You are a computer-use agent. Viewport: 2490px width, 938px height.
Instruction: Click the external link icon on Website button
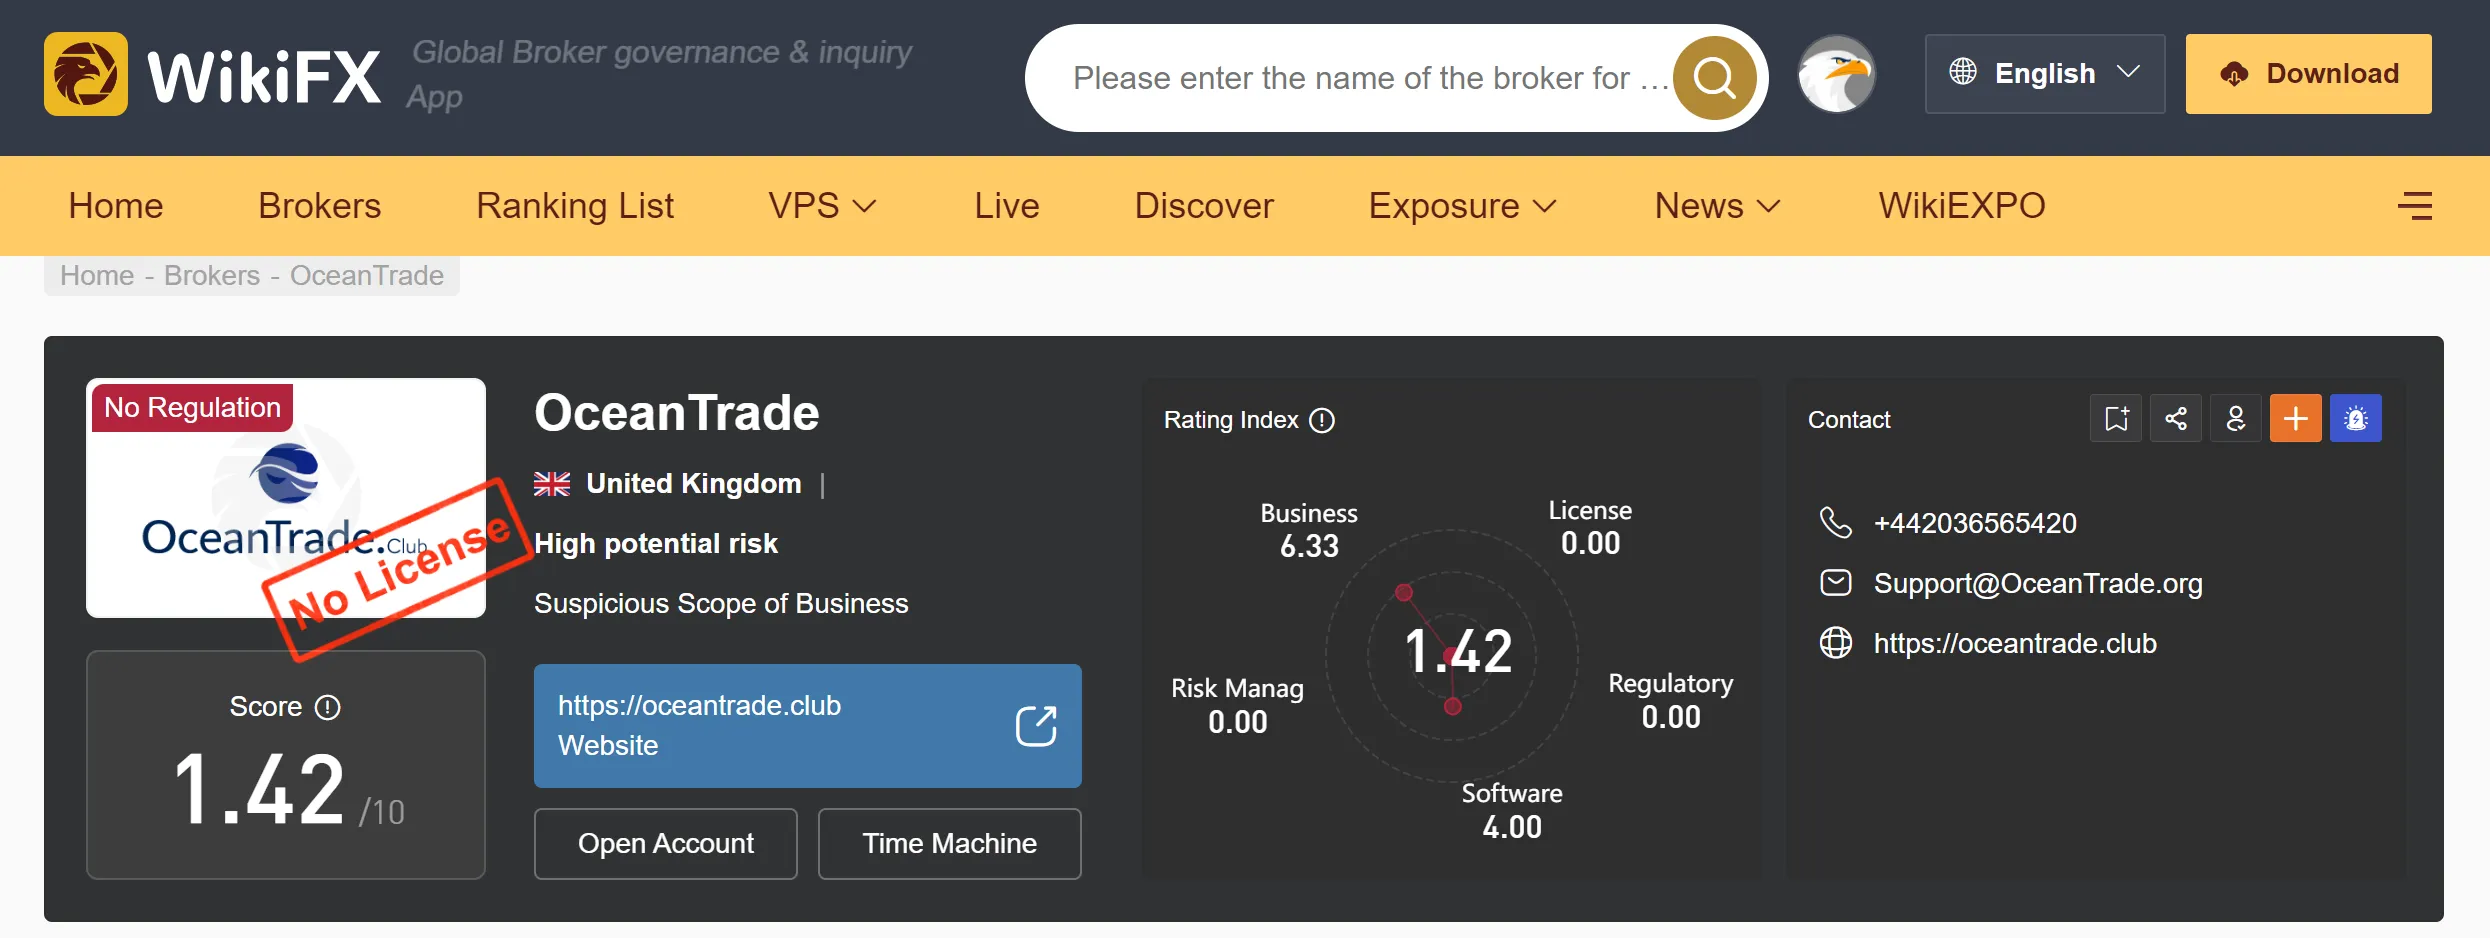[1036, 726]
